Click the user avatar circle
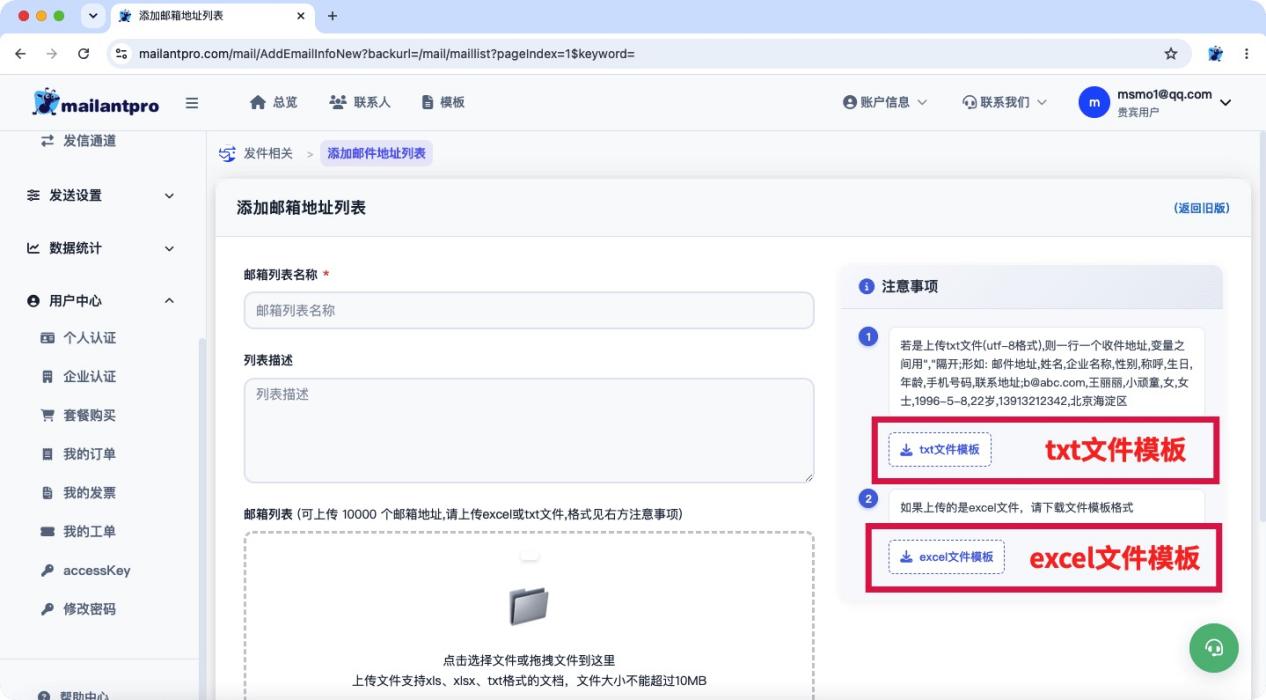The image size is (1266, 700). click(1094, 102)
